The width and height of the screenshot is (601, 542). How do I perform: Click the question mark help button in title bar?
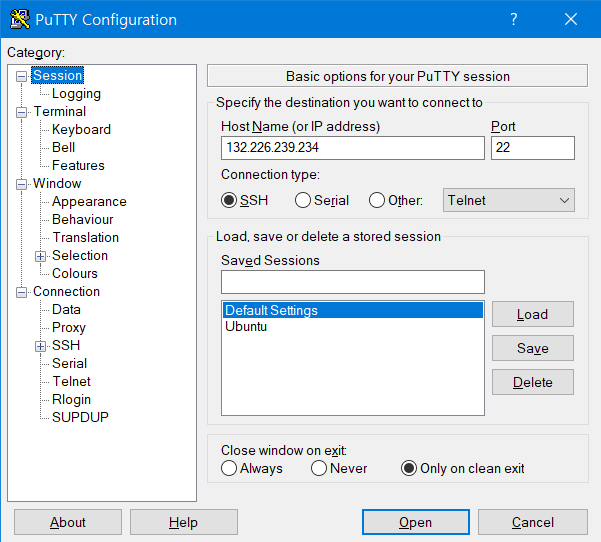click(514, 19)
